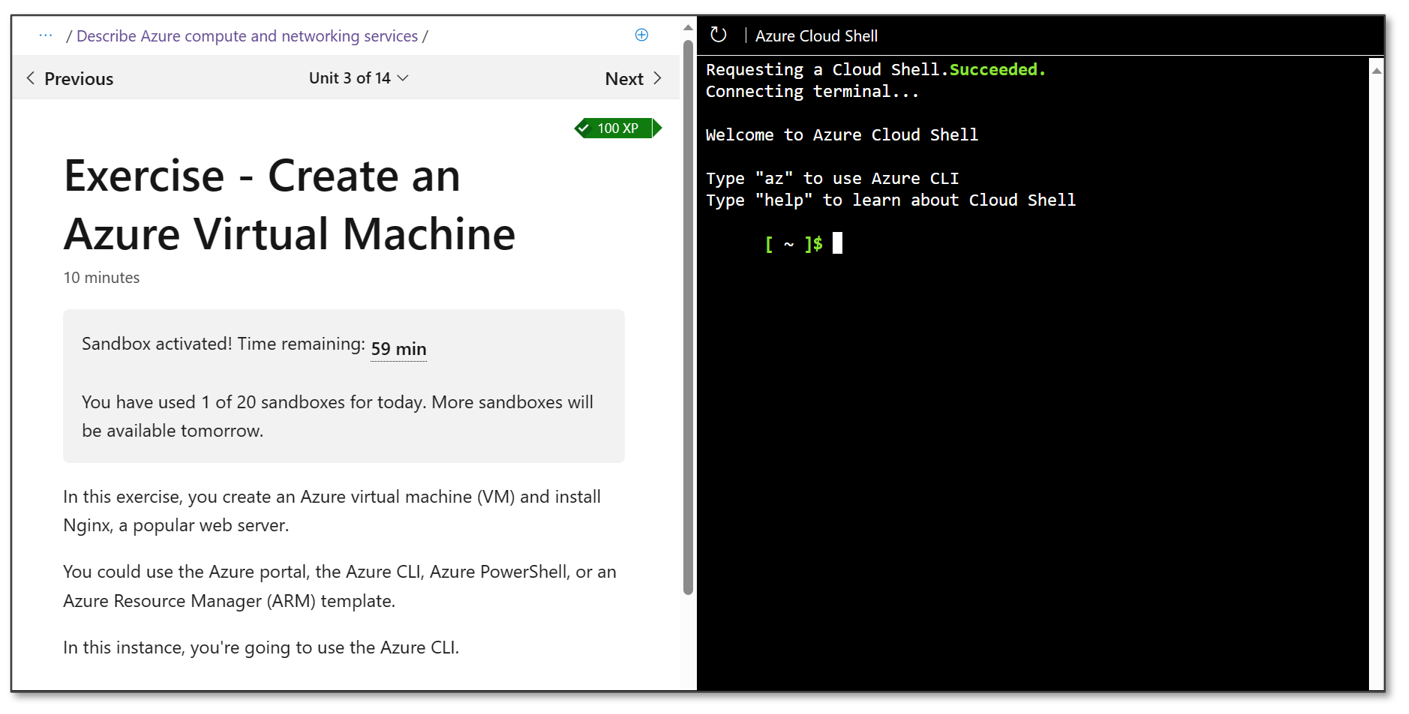
Task: Collapse the unit selector chevron
Action: [401, 77]
